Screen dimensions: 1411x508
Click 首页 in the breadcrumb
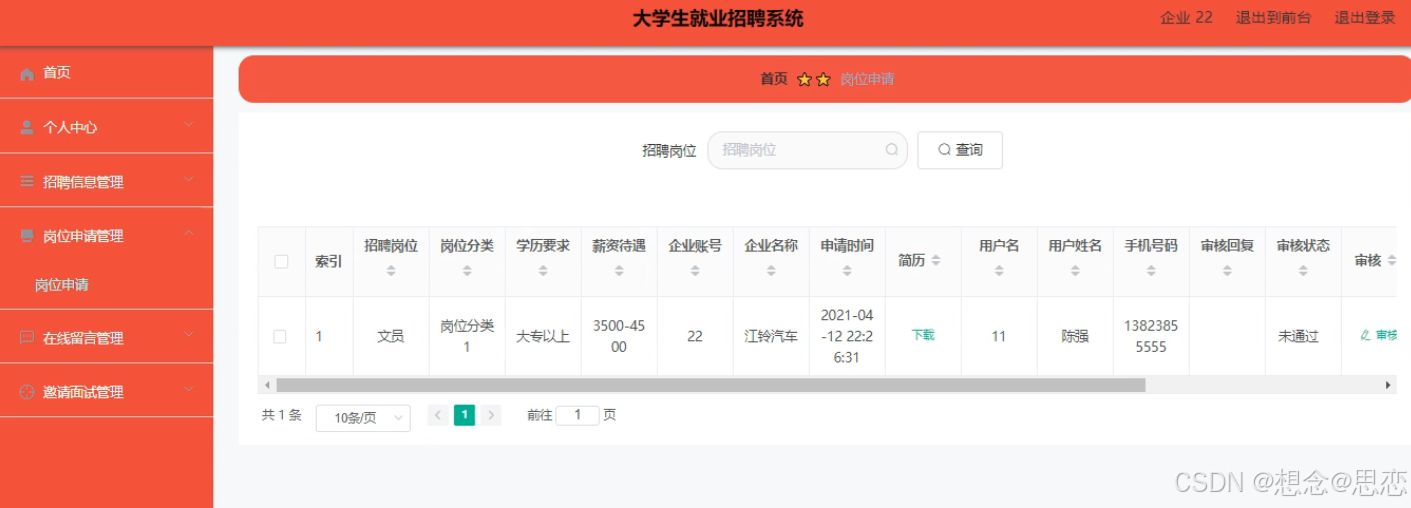tap(774, 79)
